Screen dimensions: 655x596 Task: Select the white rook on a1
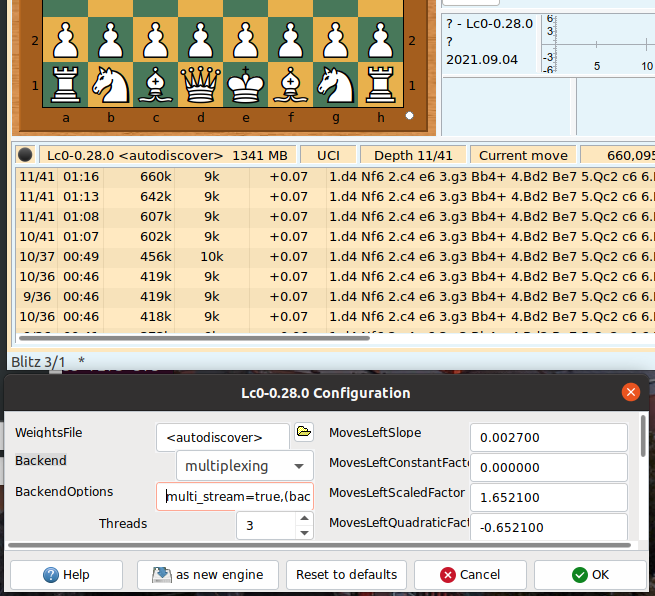coord(66,85)
